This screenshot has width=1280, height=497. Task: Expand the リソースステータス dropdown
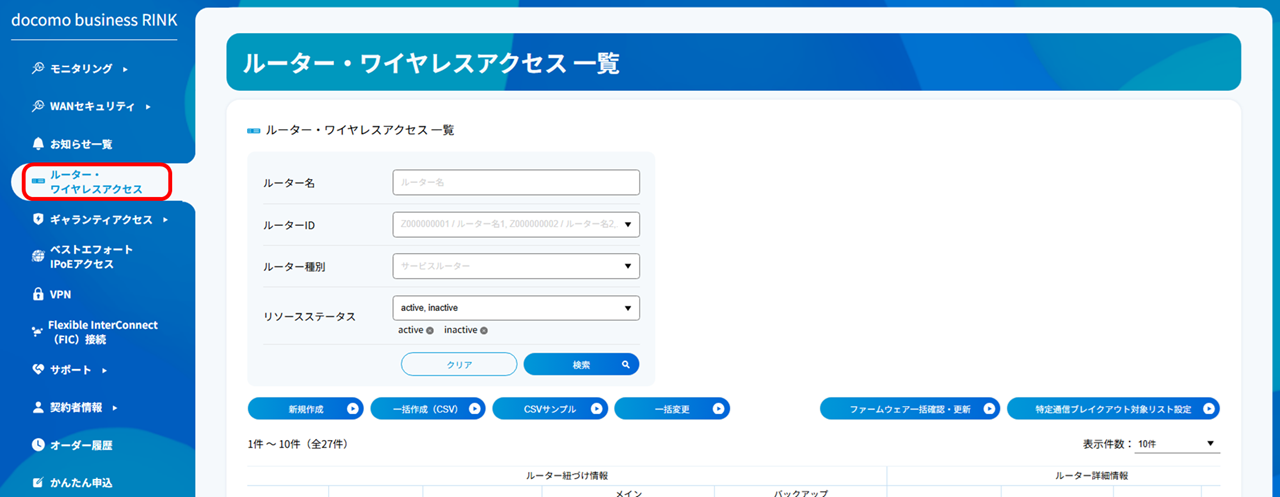coord(516,308)
